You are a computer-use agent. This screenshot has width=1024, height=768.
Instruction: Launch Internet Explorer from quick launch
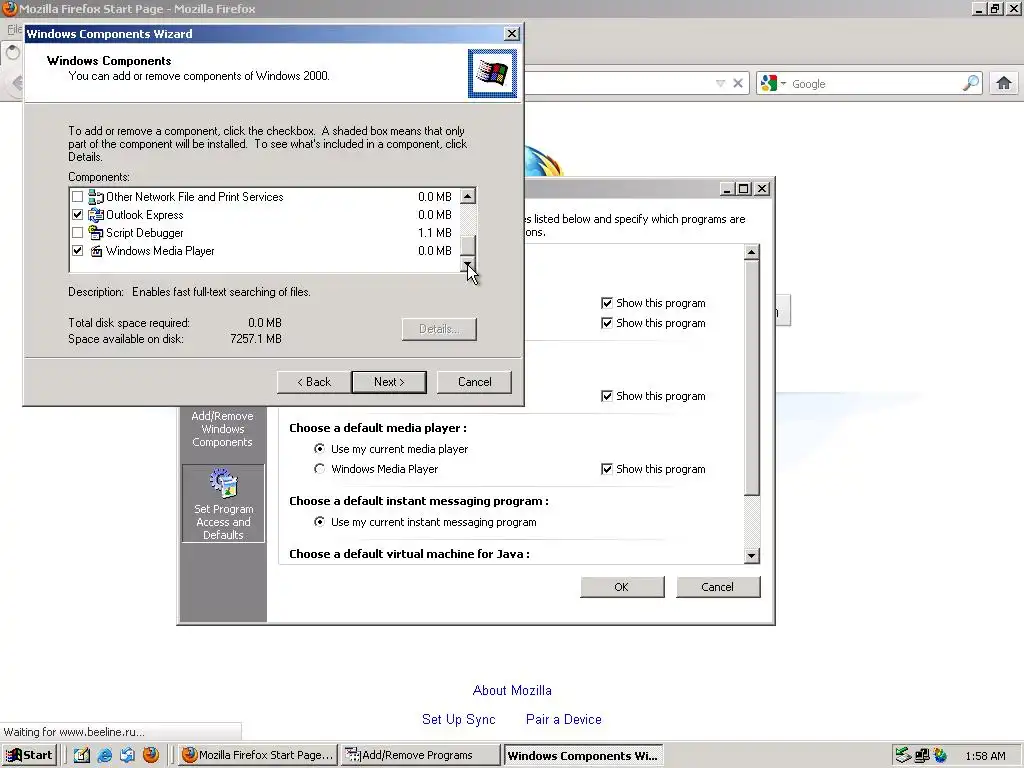[x=104, y=755]
